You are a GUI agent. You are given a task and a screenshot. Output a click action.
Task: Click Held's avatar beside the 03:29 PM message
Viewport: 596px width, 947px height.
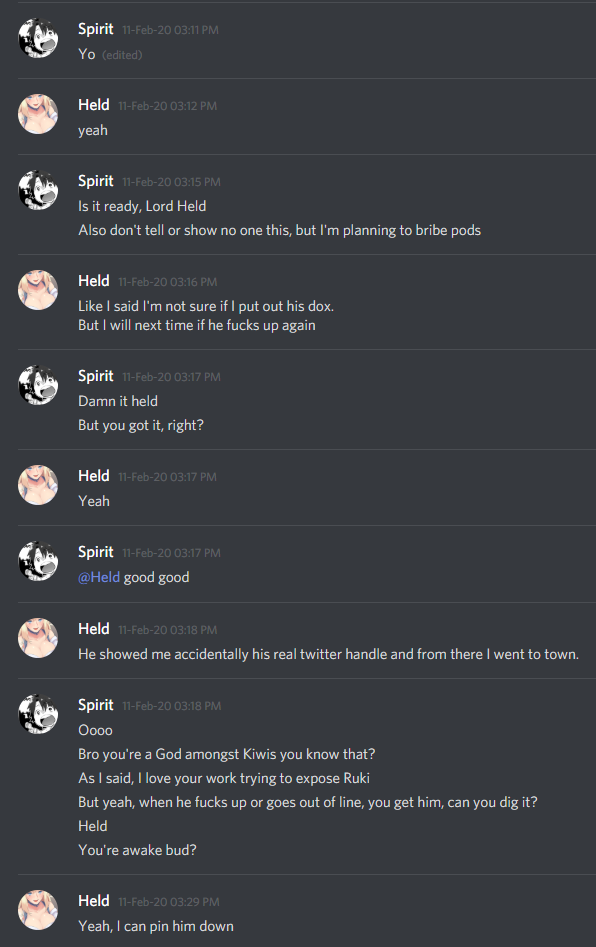coord(38,910)
